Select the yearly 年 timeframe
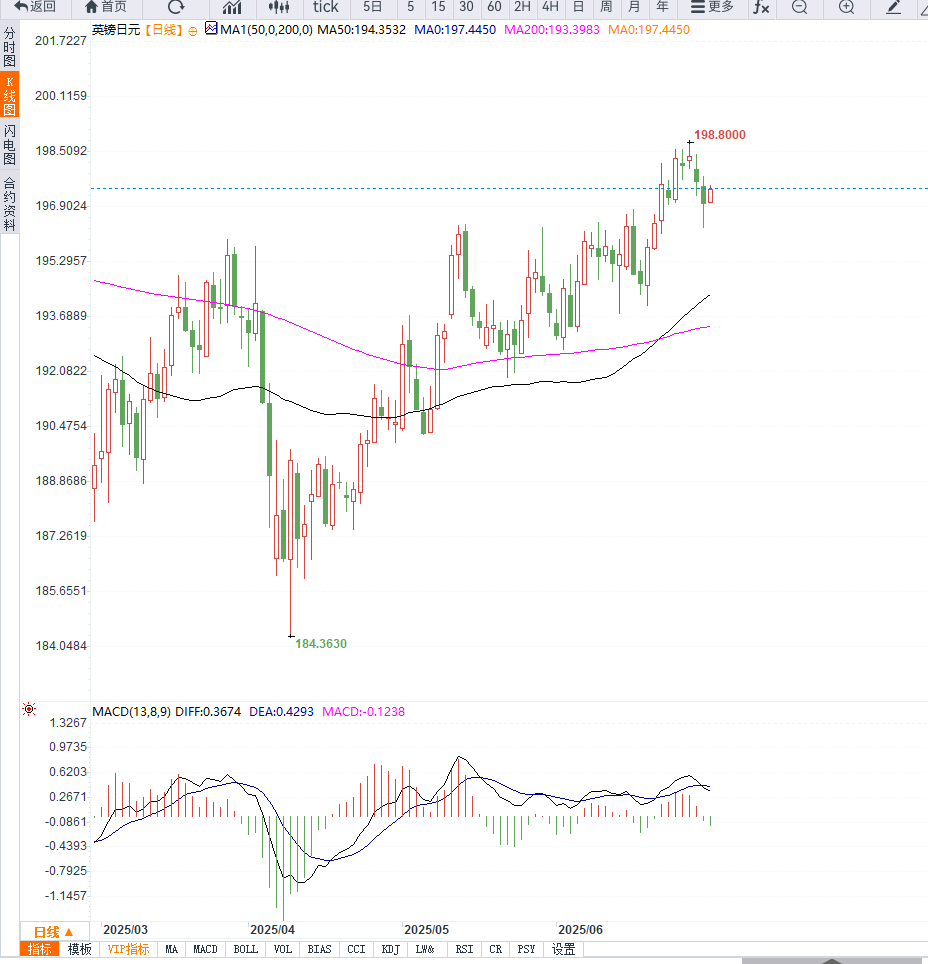The height and width of the screenshot is (964, 928). 662,7
